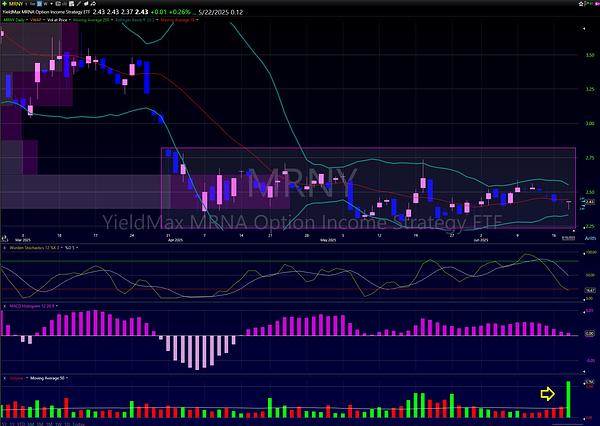This screenshot has width=600, height=426.
Task: Click the icon left of the pencil tool
Action: (x=72, y=4)
